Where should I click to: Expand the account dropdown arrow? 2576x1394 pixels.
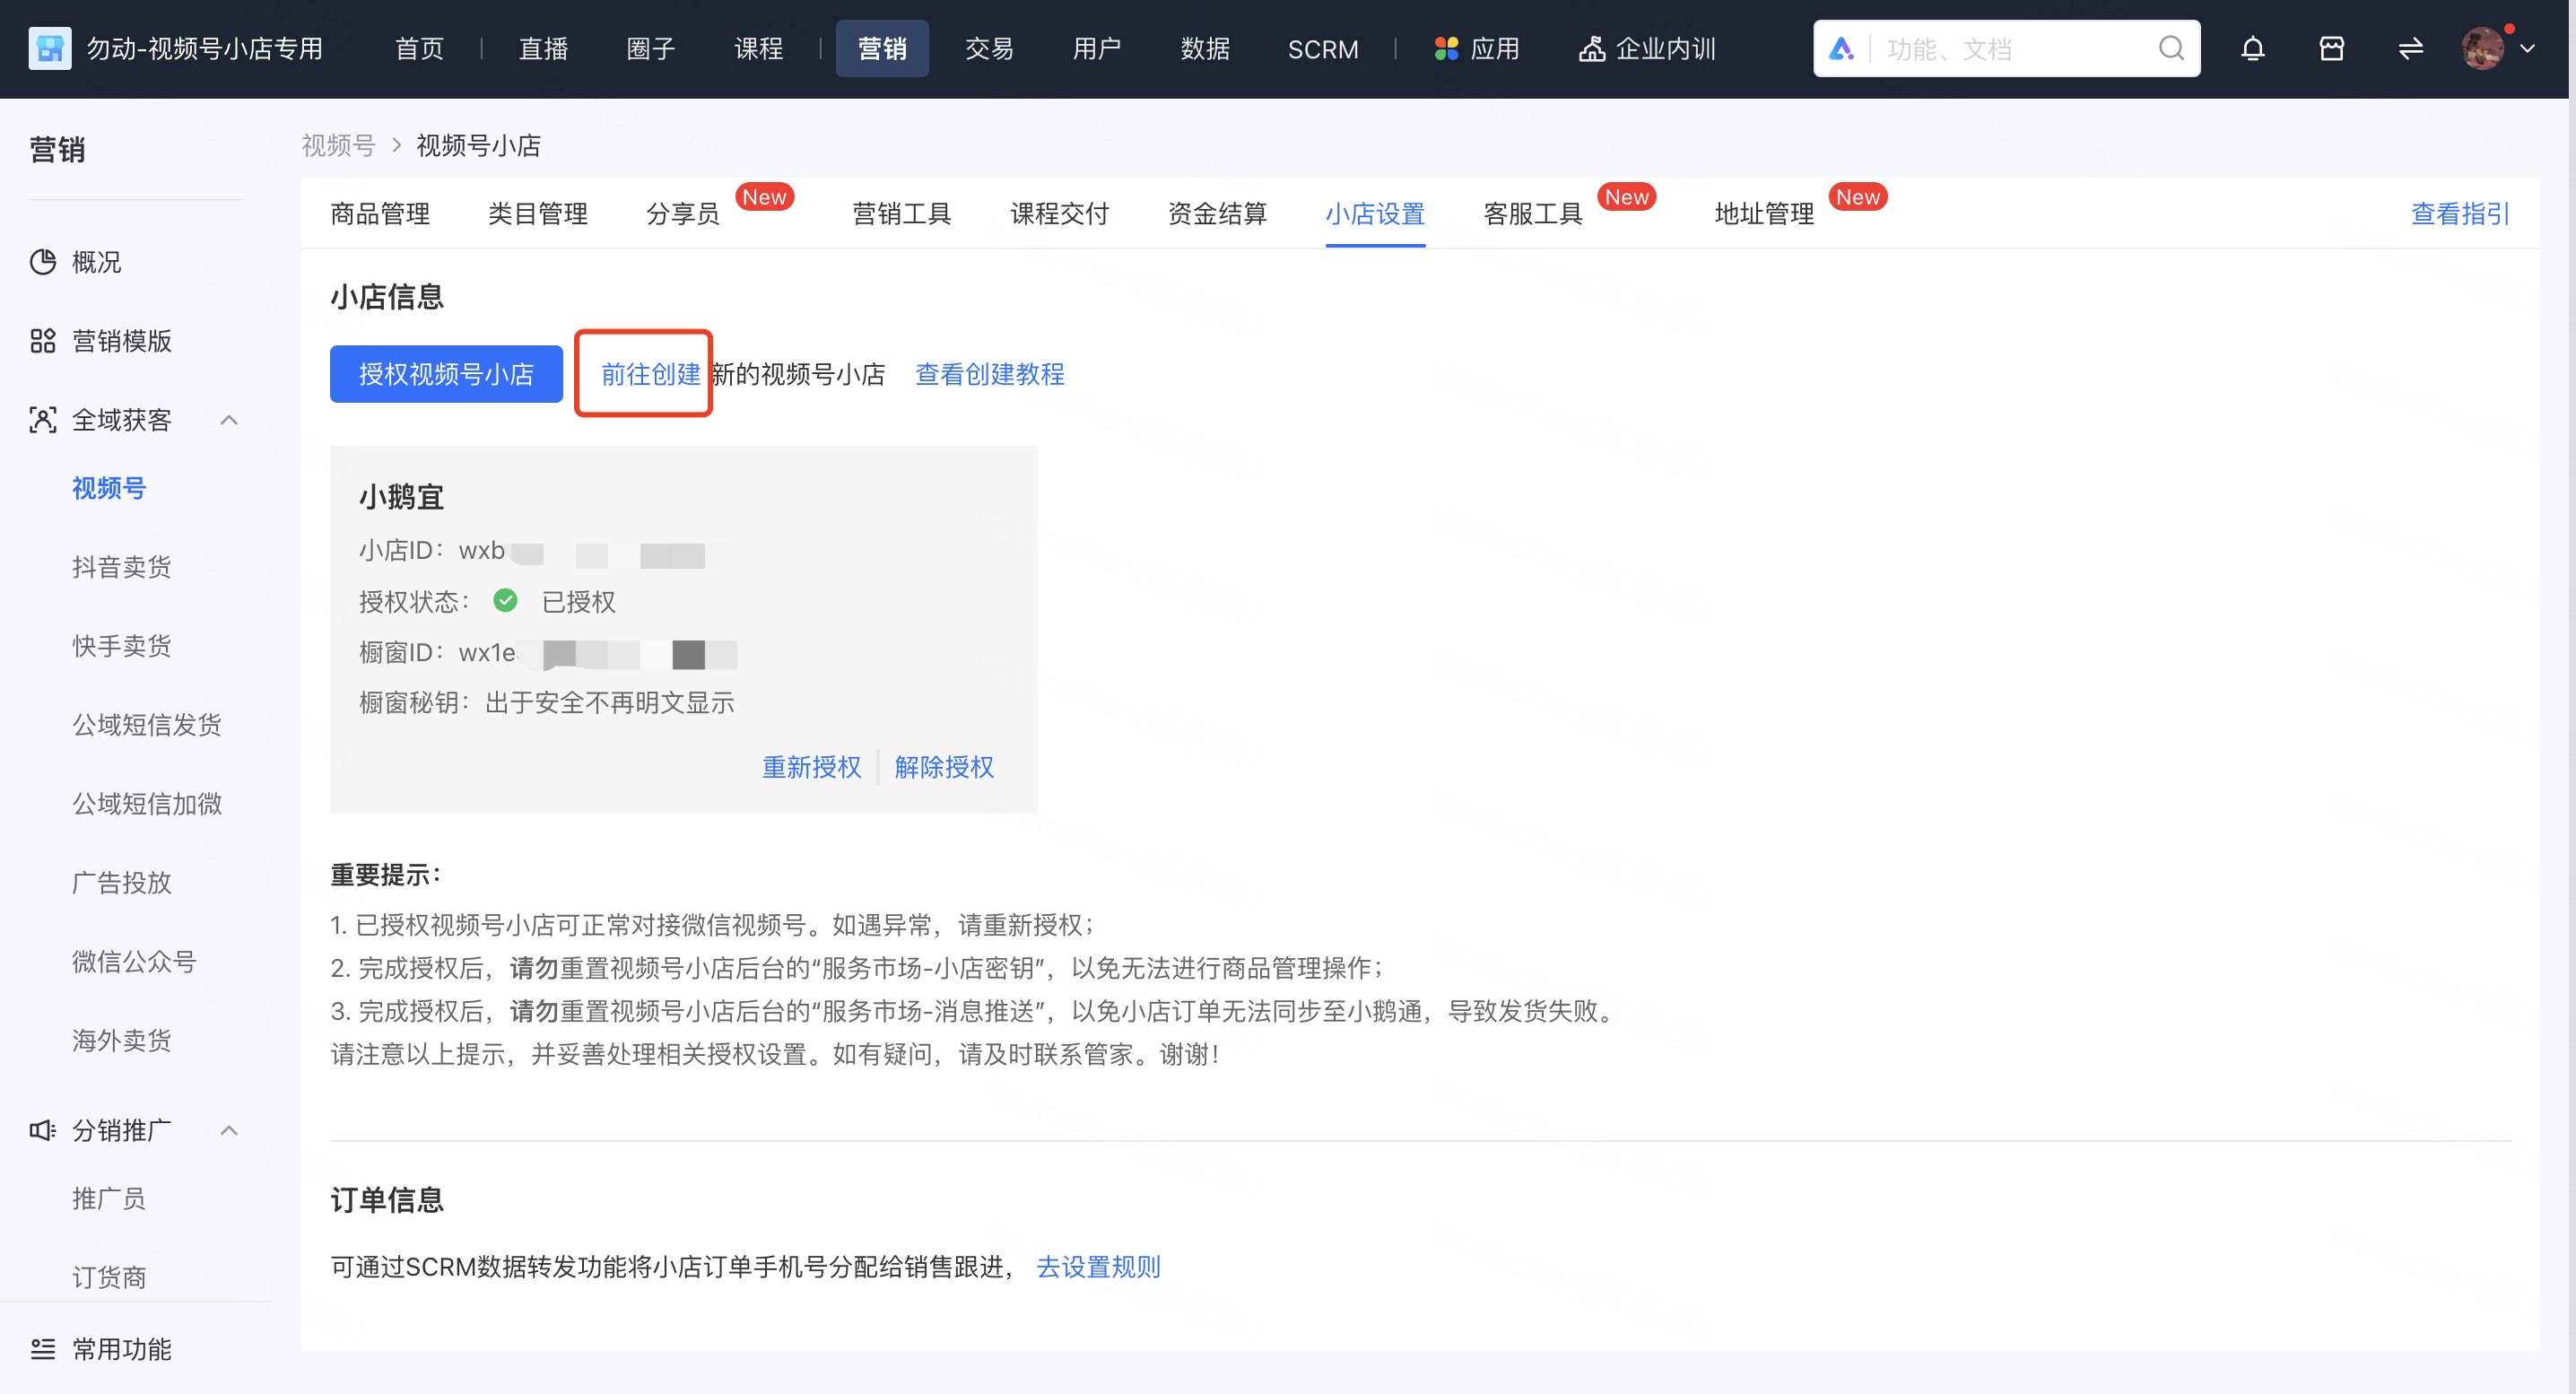tap(2527, 48)
